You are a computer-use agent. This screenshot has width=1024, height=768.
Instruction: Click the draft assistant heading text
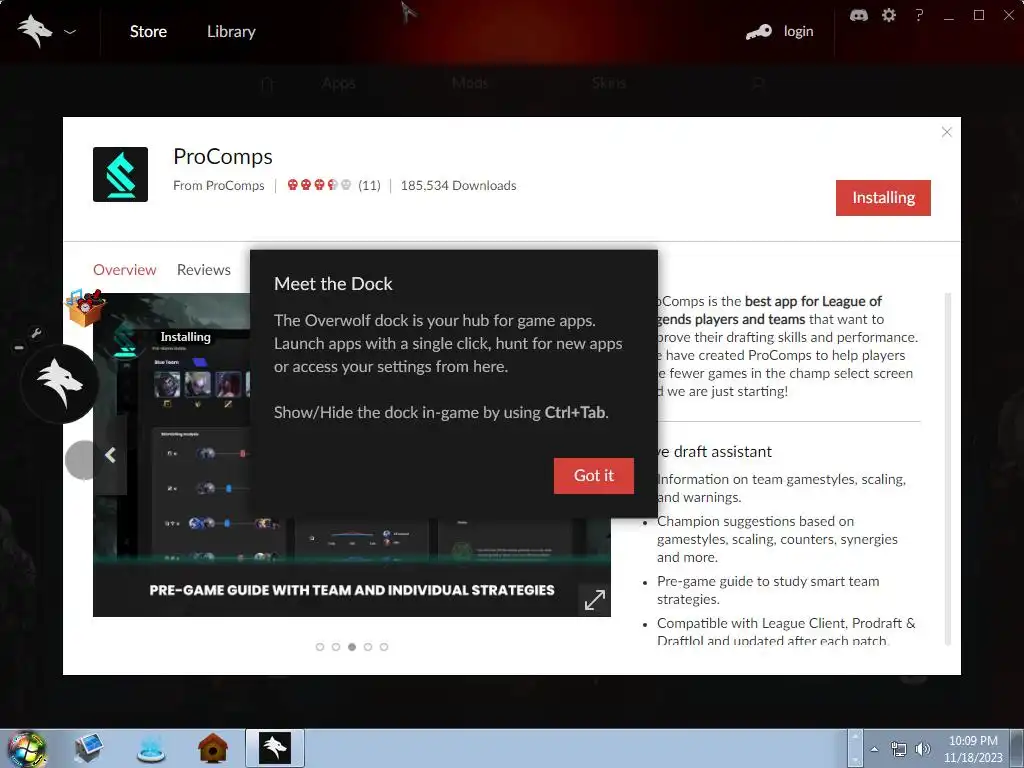click(x=714, y=452)
